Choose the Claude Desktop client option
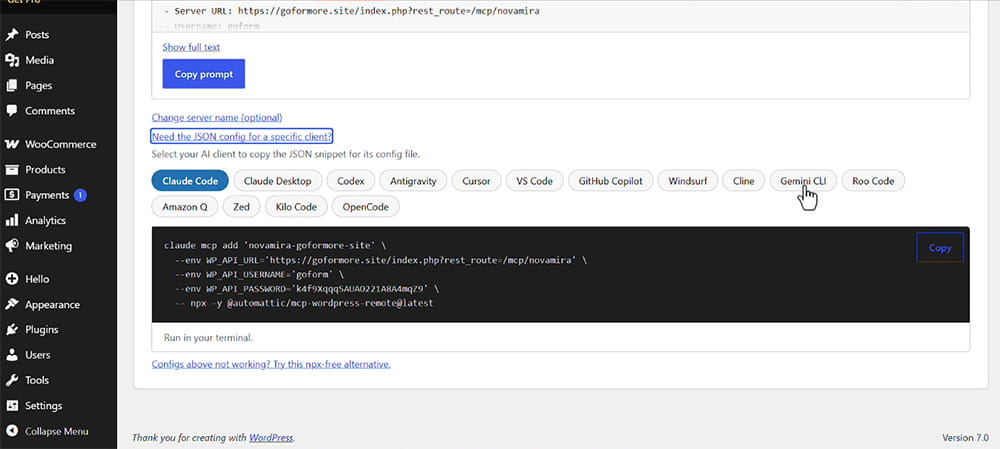The image size is (1000, 449). point(277,181)
